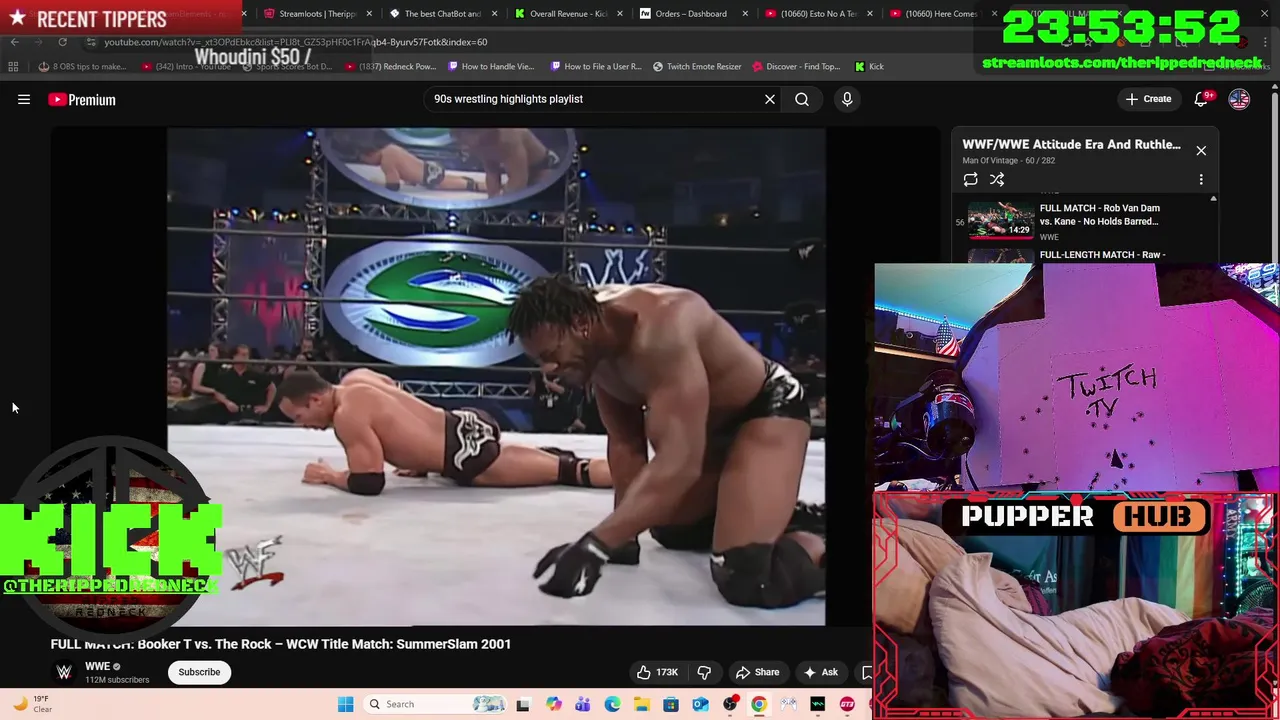
Task: Click the Windows taskbar search box
Action: (435, 704)
